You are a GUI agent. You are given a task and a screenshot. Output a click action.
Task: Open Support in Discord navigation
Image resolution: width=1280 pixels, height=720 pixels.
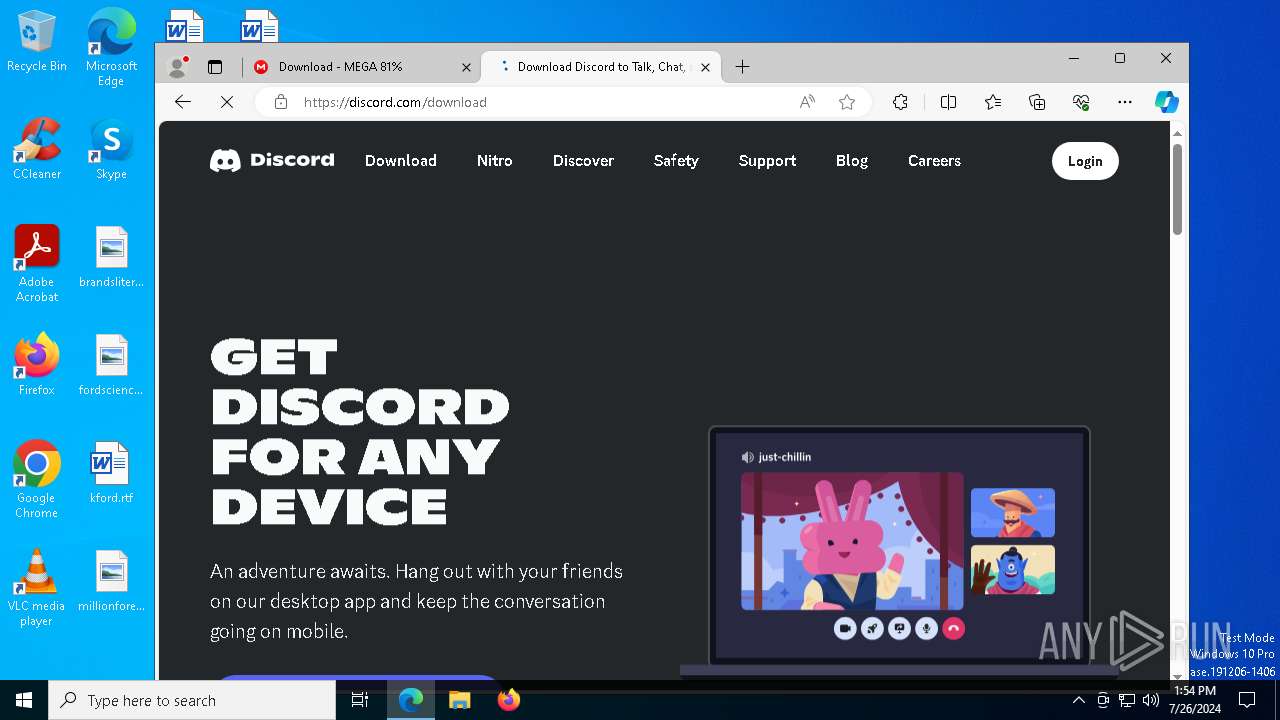tap(767, 160)
